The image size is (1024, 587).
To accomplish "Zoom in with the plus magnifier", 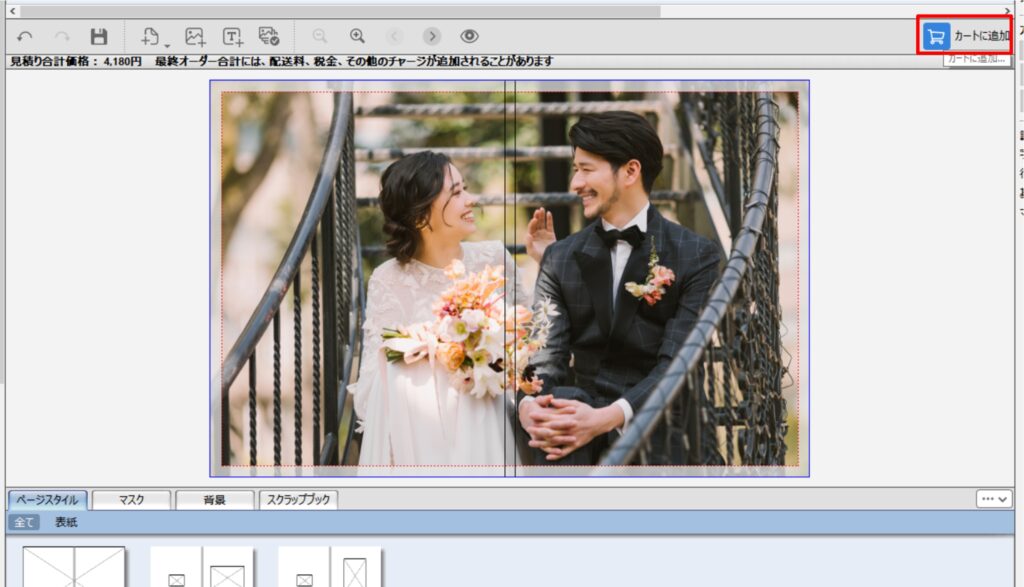I will point(357,36).
